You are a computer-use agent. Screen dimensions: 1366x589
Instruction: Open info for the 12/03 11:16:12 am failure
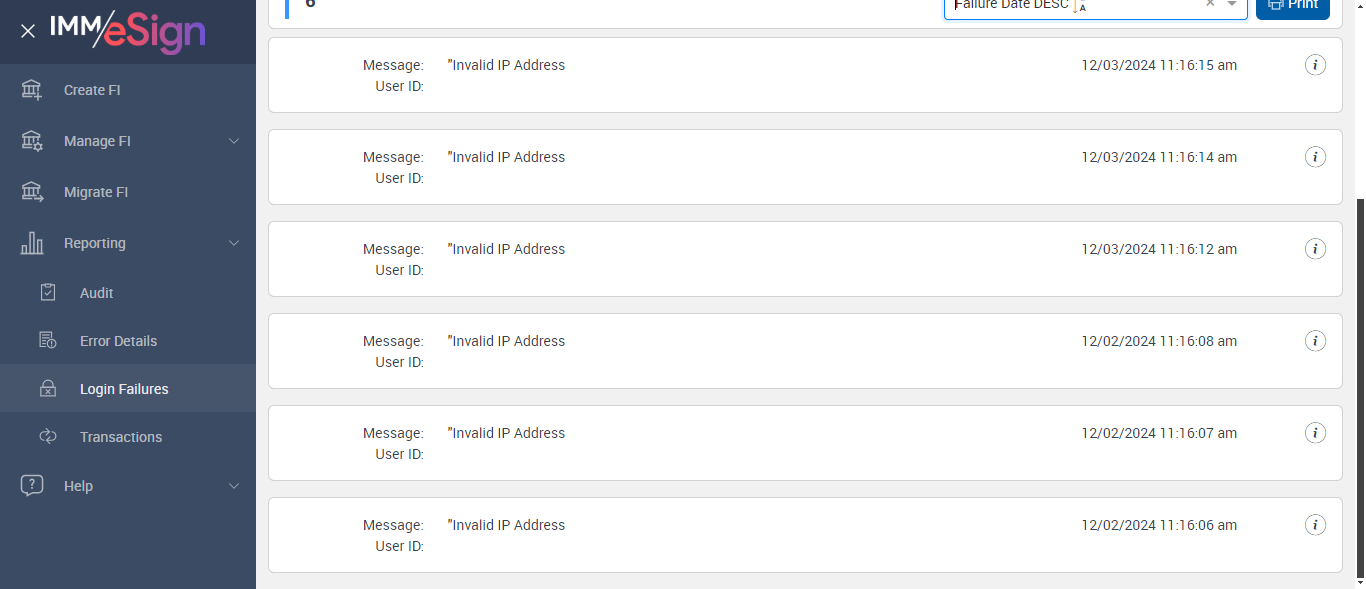1316,249
